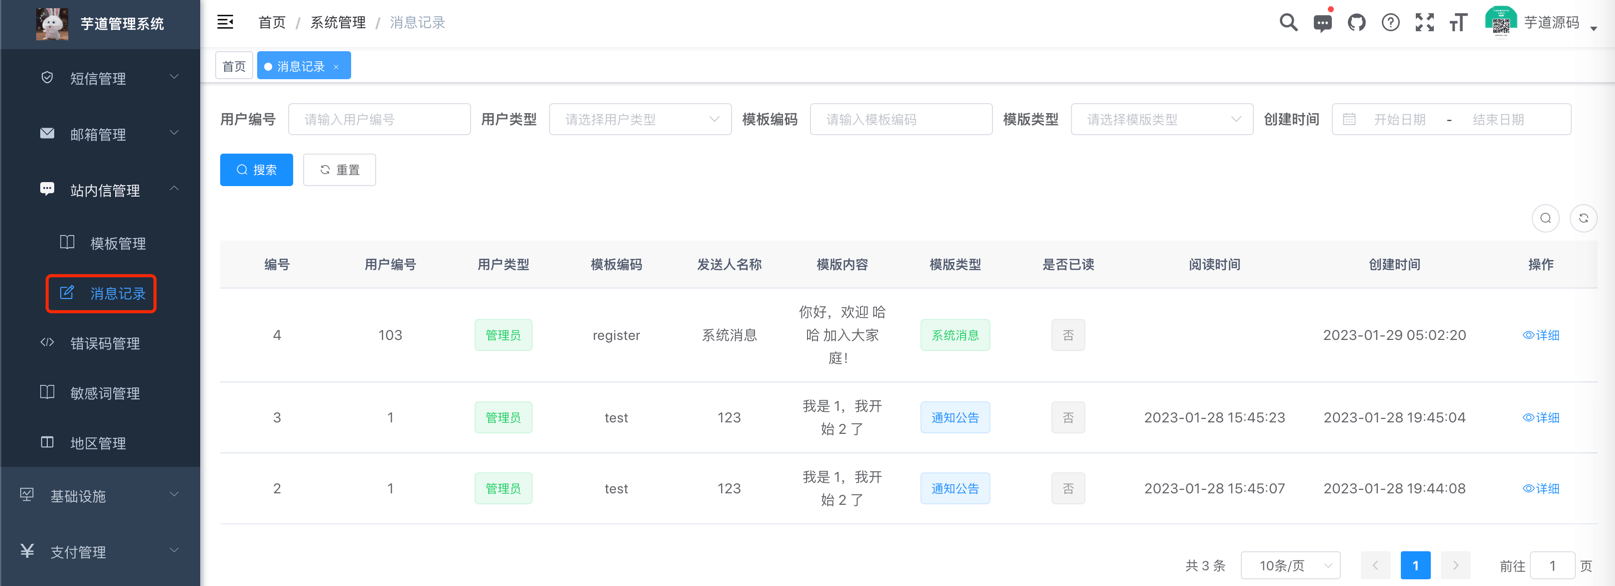Click the 用户编号 input field
The image size is (1615, 586).
379,119
